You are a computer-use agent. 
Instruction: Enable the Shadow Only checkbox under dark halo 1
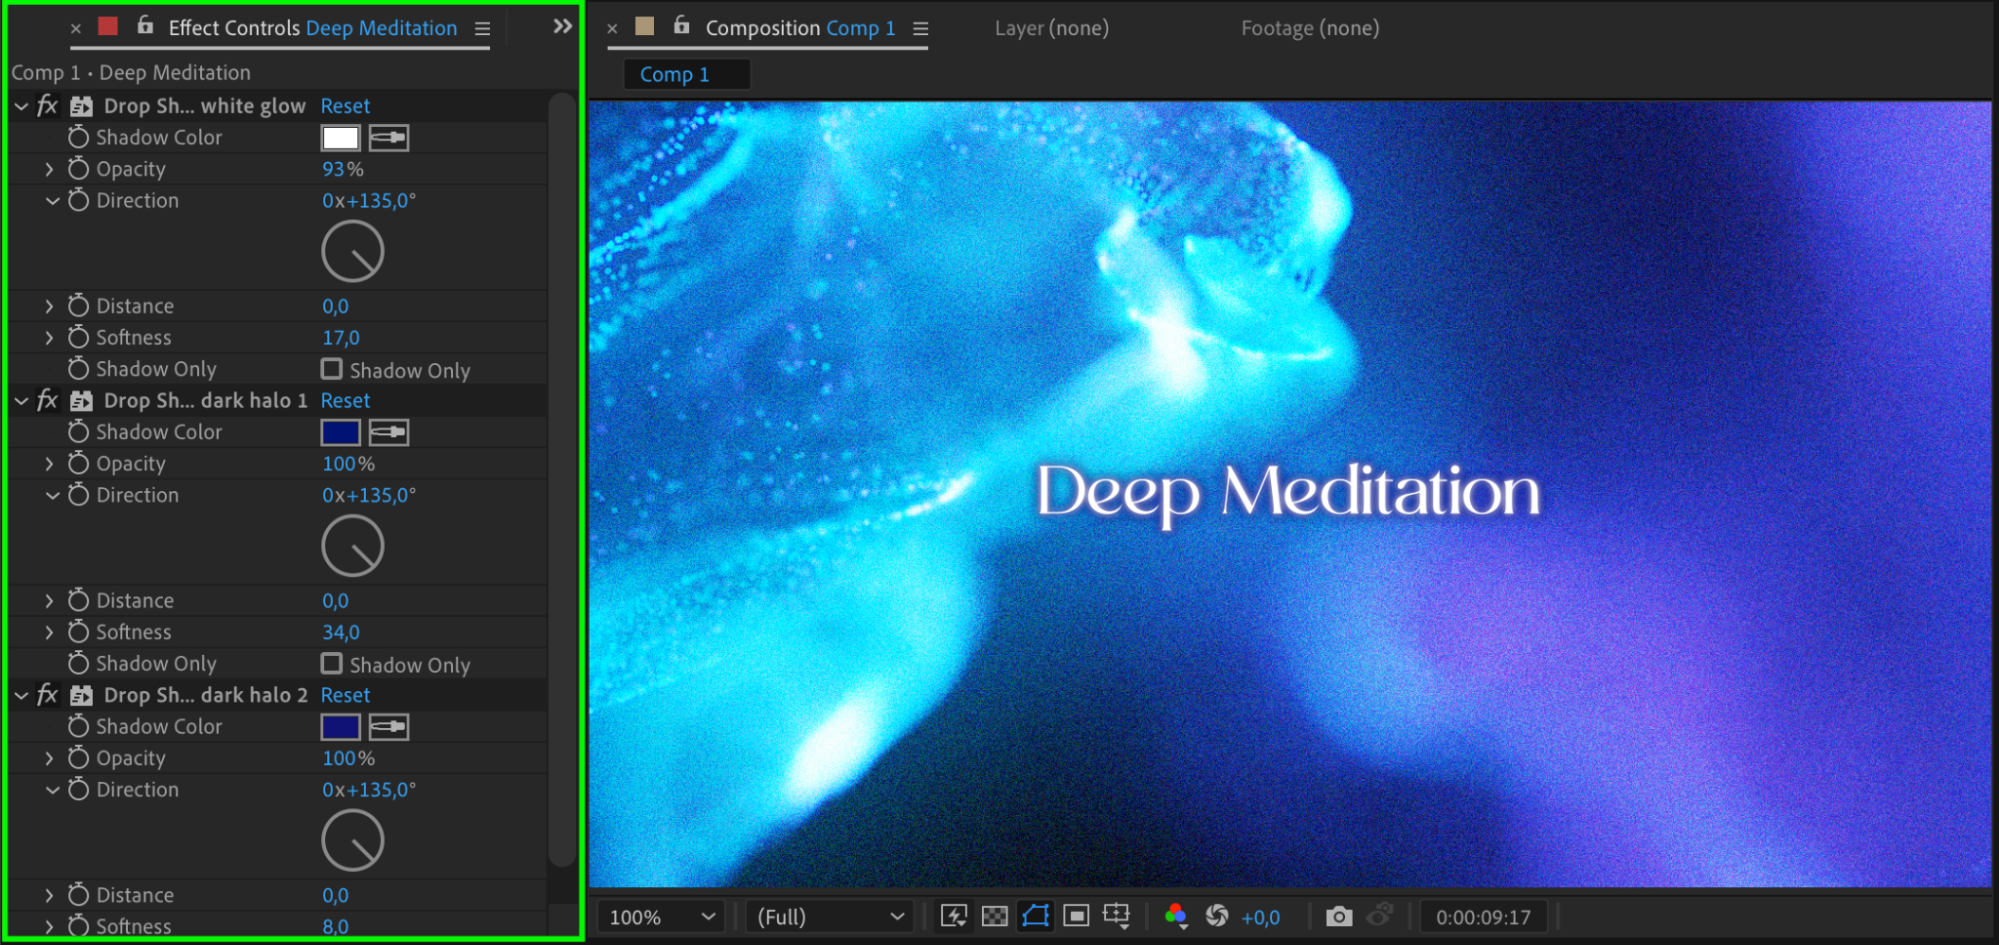pos(332,664)
